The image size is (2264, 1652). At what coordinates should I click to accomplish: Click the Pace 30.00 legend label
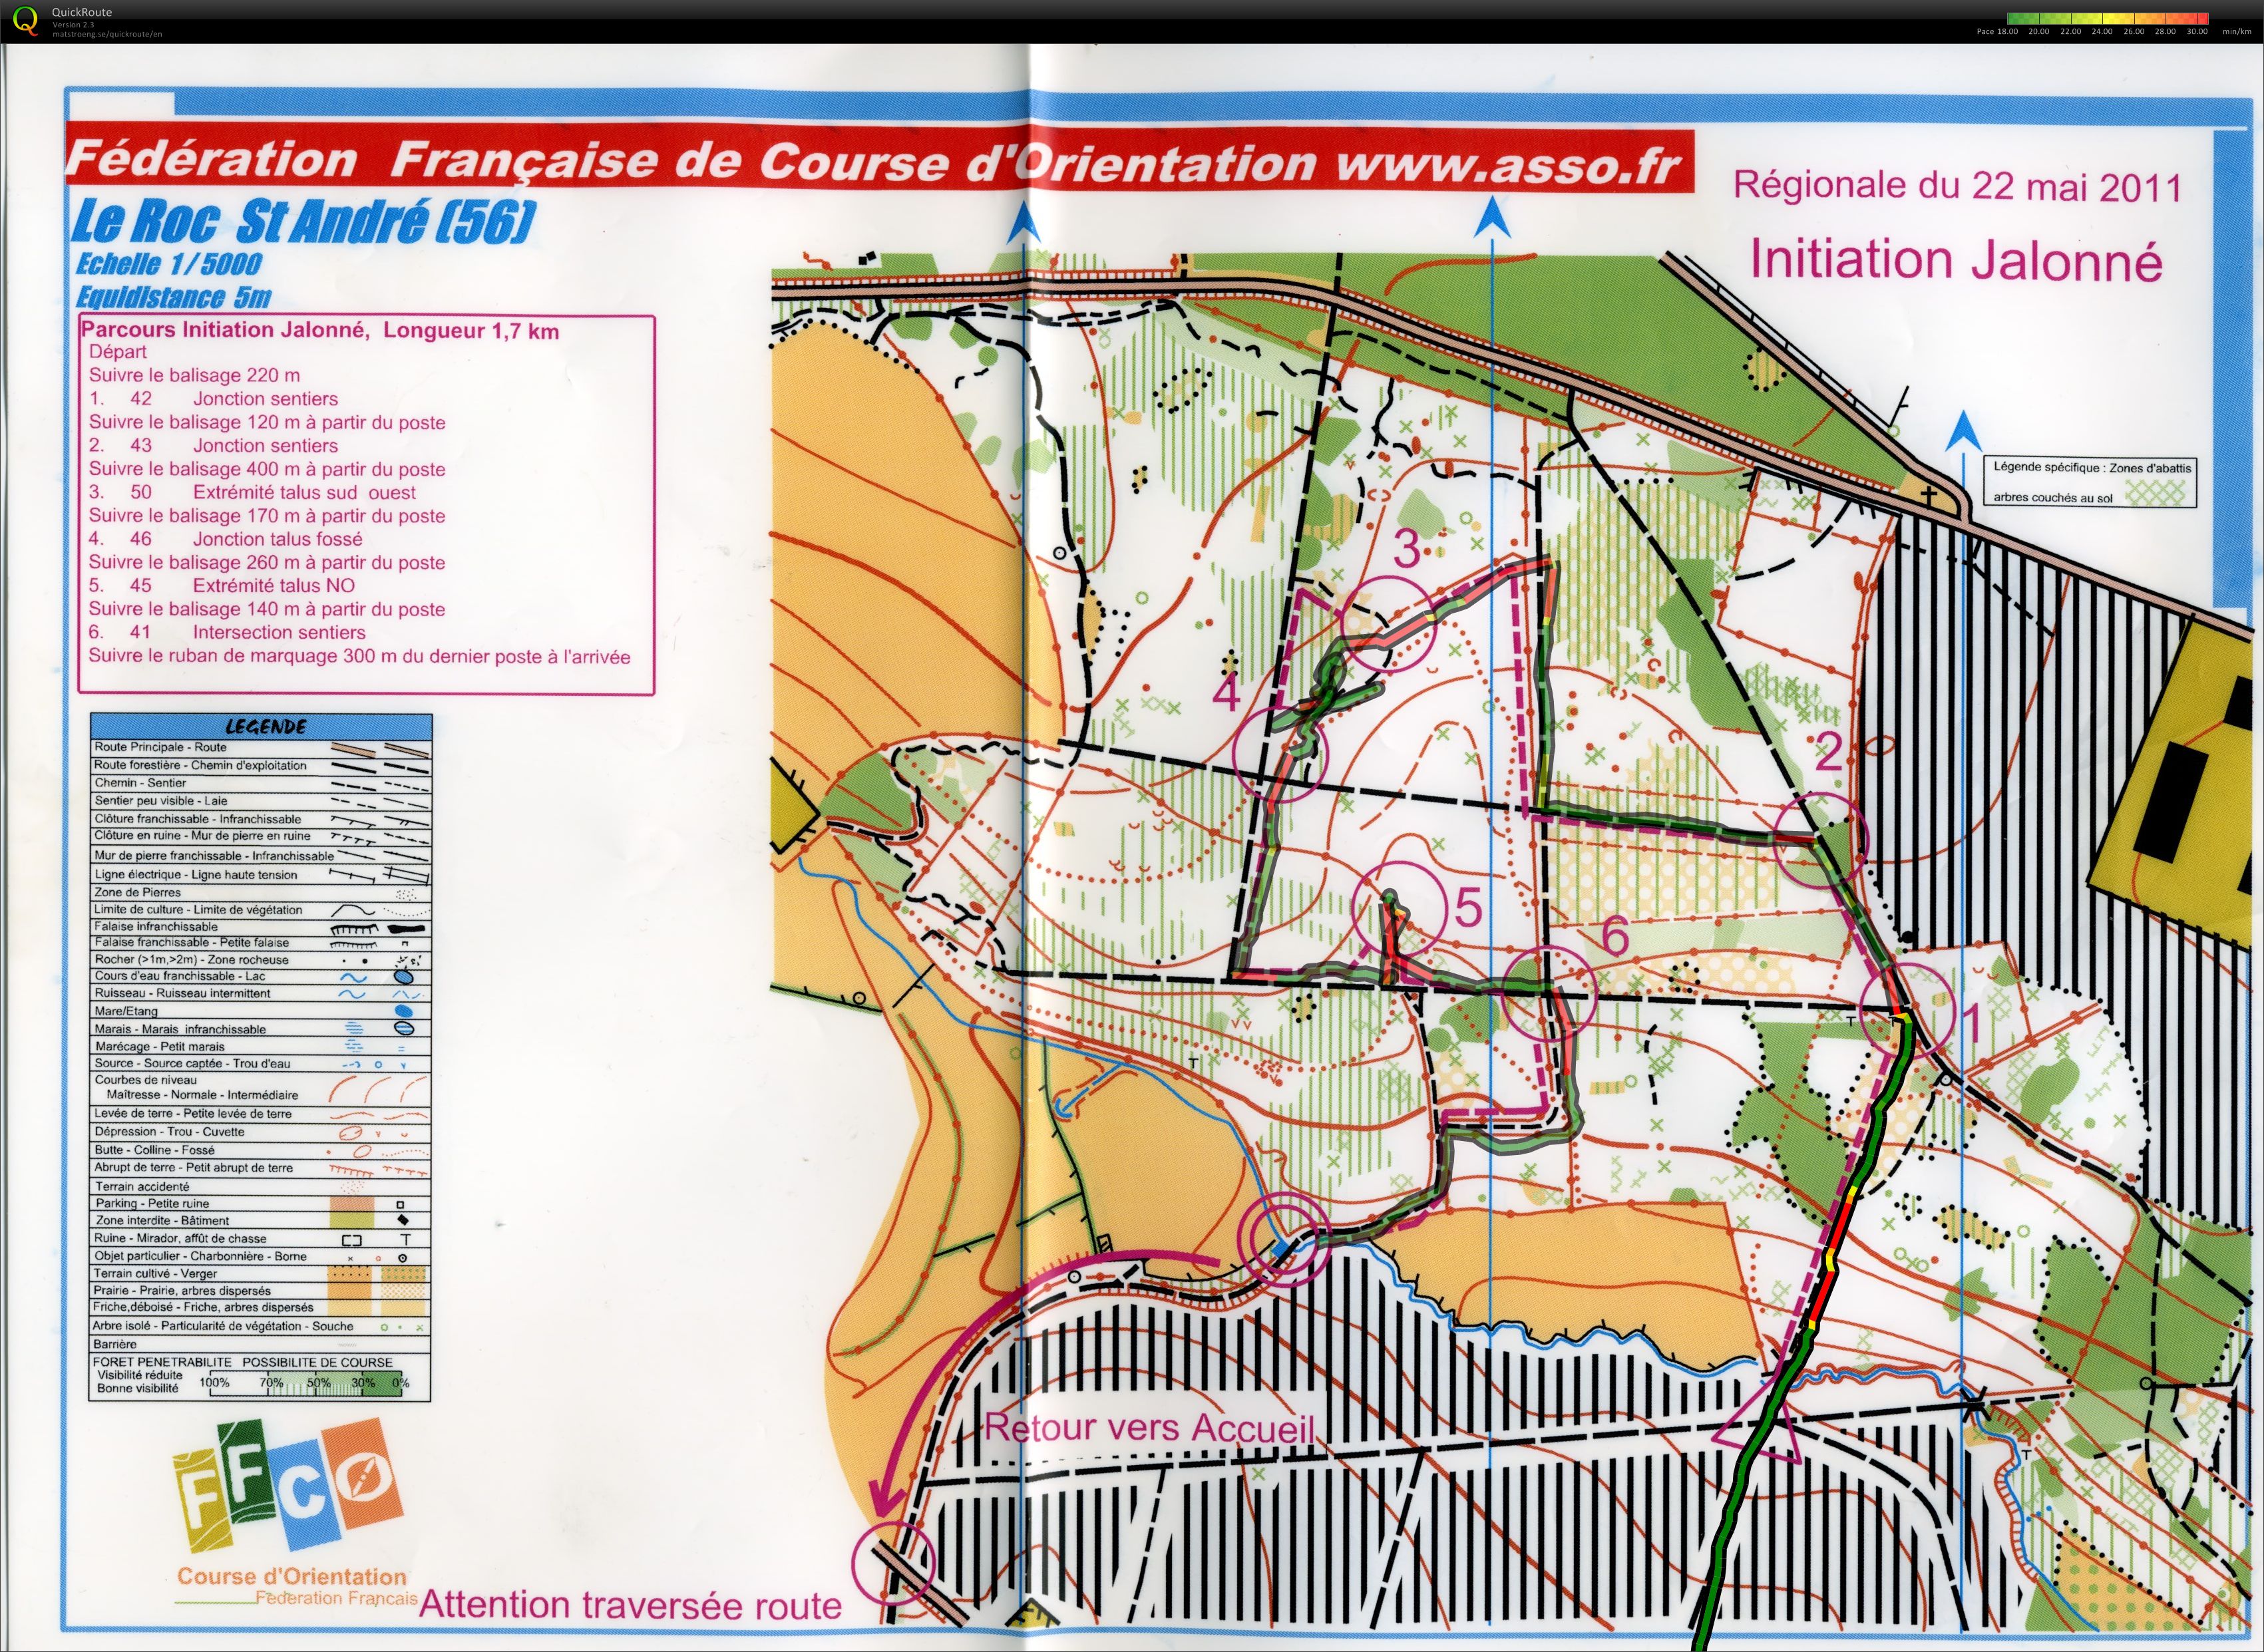tap(2197, 31)
